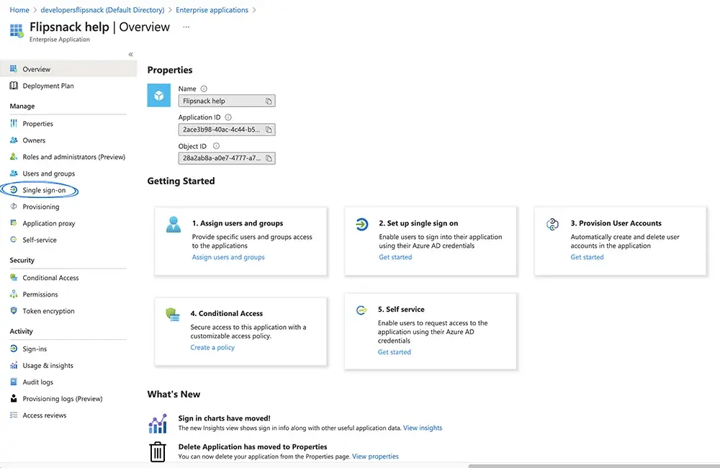Viewport: 720px width, 468px height.
Task: Click the Roles and administrators icon
Action: tap(14, 157)
